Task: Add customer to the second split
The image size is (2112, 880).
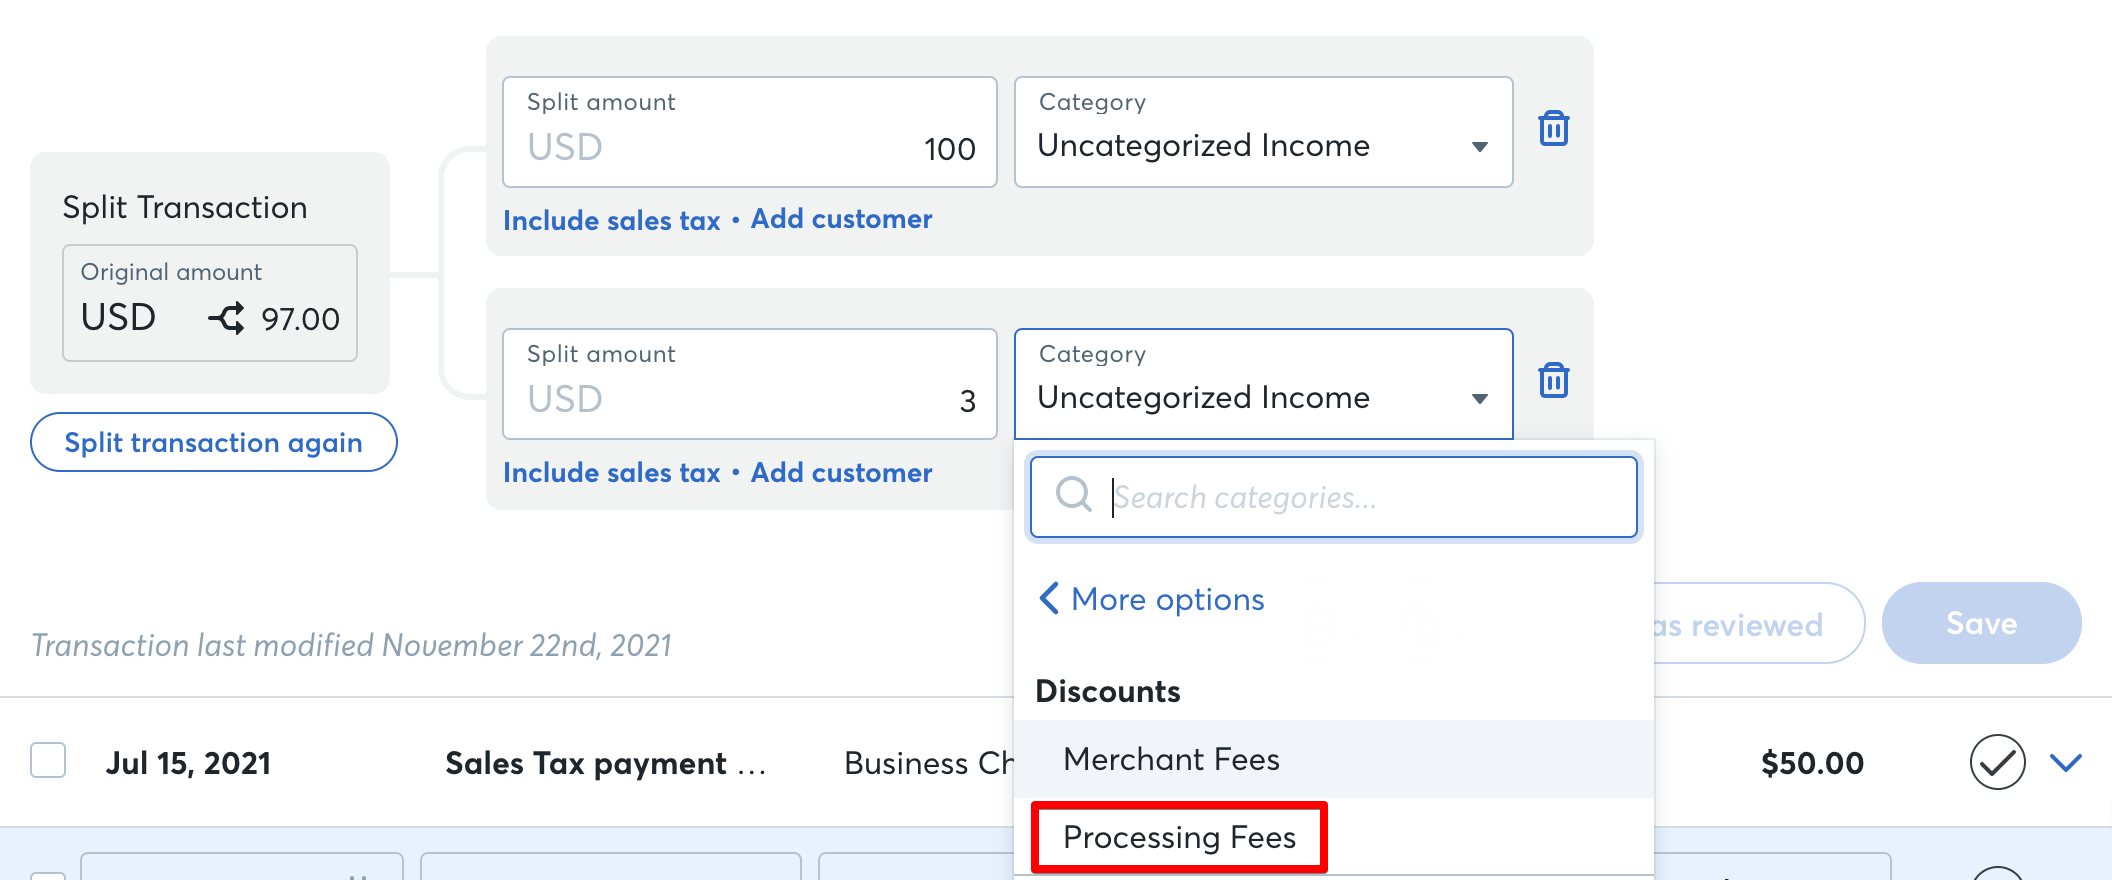Action: point(840,472)
